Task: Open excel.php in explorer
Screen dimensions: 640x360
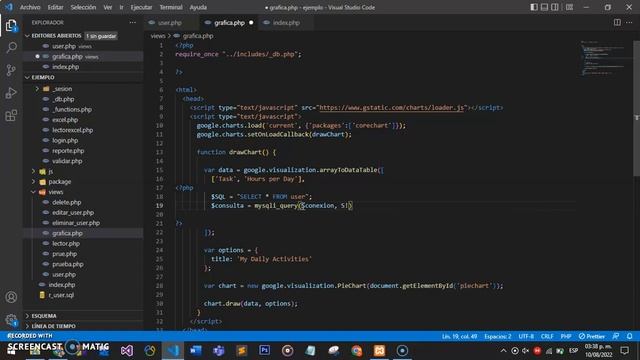Action: pos(65,120)
